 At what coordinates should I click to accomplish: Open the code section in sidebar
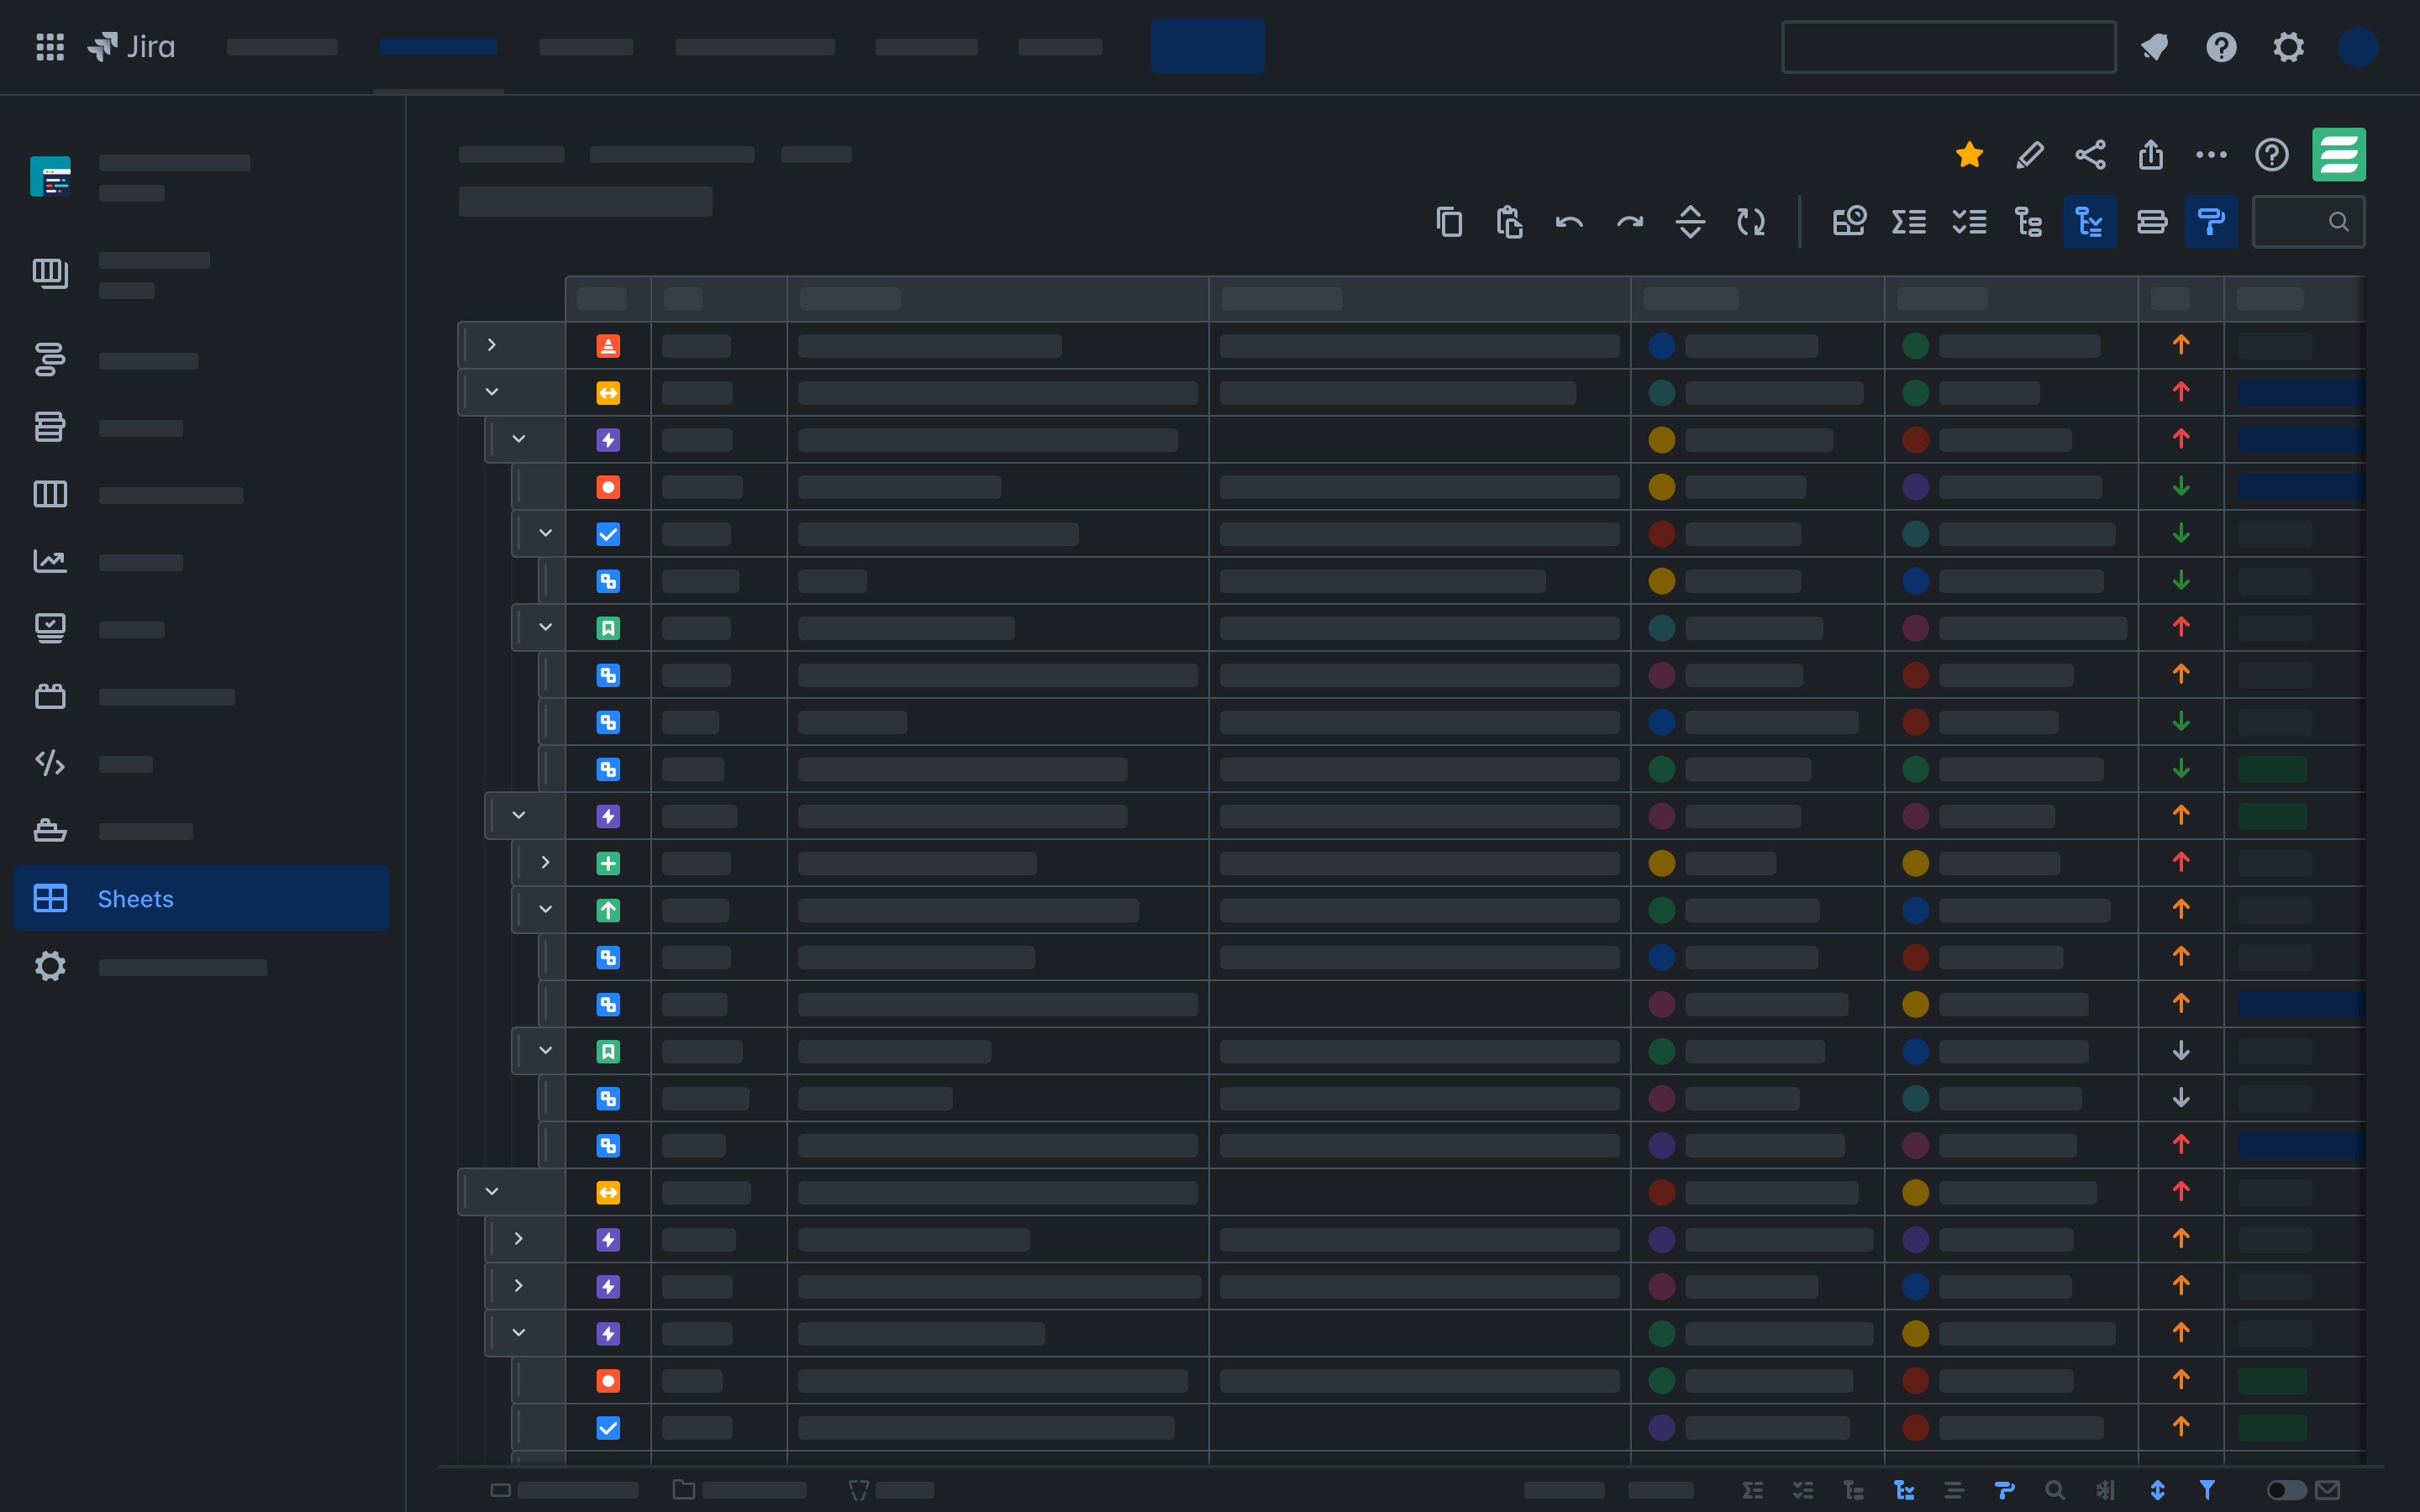tap(50, 764)
